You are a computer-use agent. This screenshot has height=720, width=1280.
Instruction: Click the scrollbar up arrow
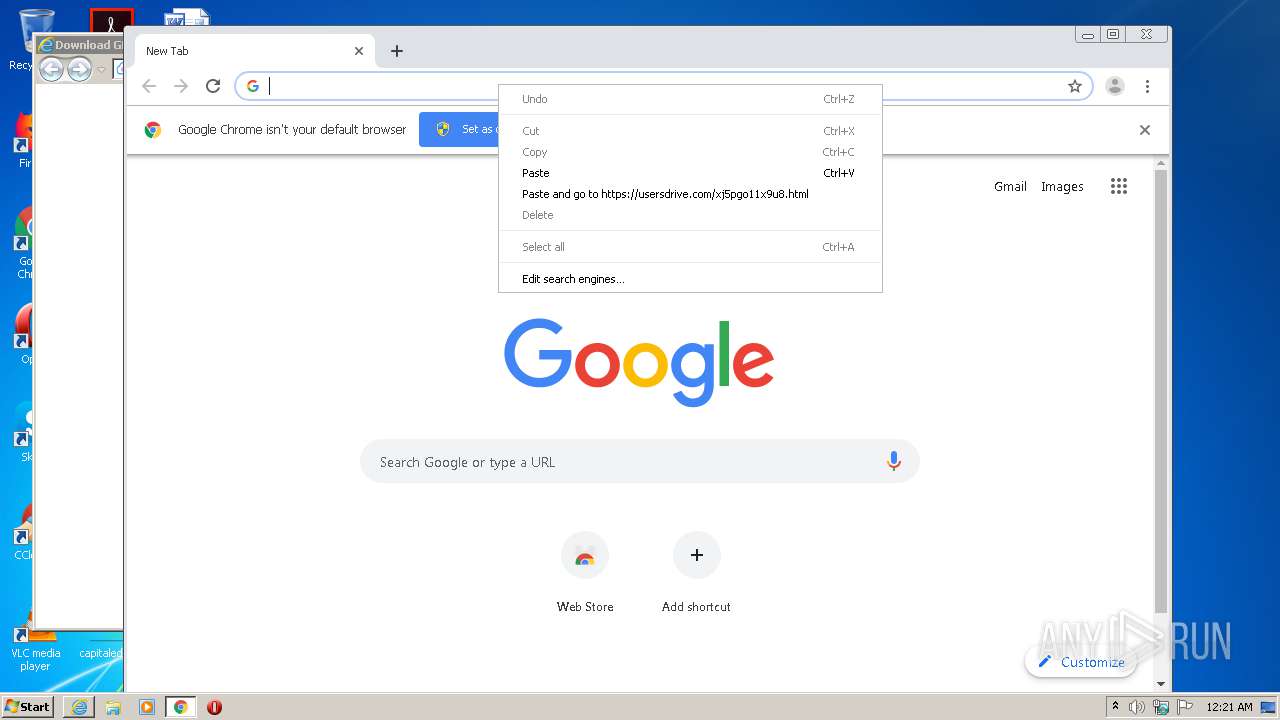point(1161,163)
